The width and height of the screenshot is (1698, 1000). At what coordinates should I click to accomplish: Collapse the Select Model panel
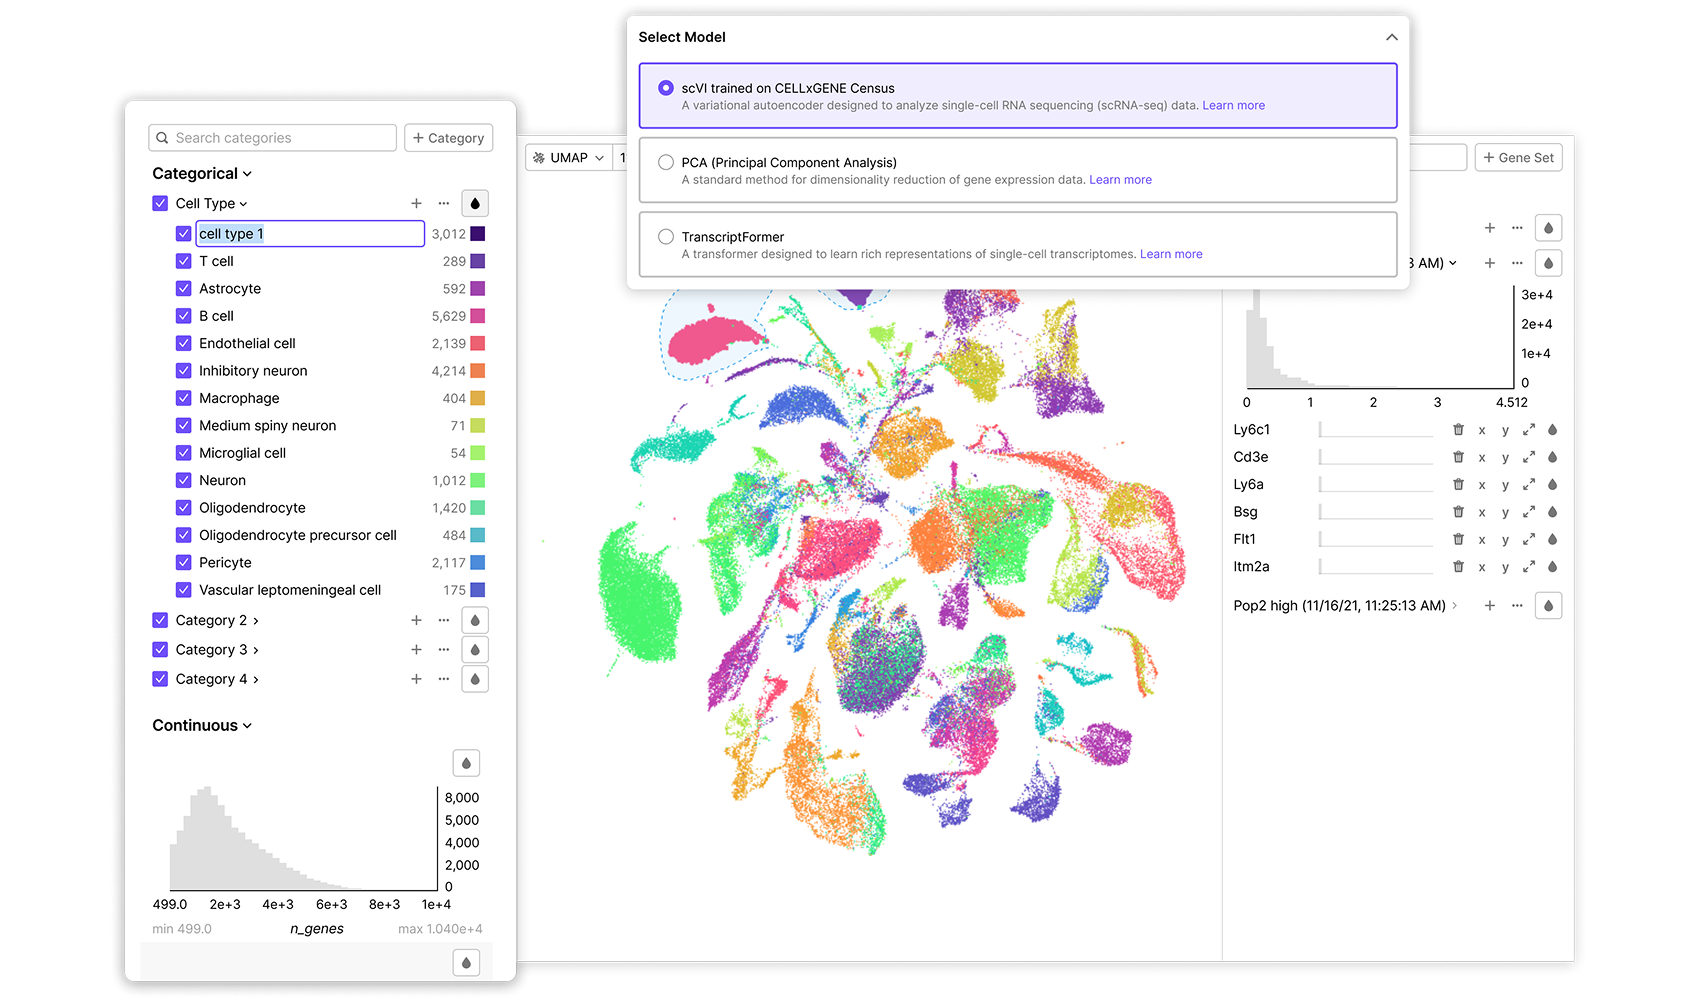coord(1392,36)
